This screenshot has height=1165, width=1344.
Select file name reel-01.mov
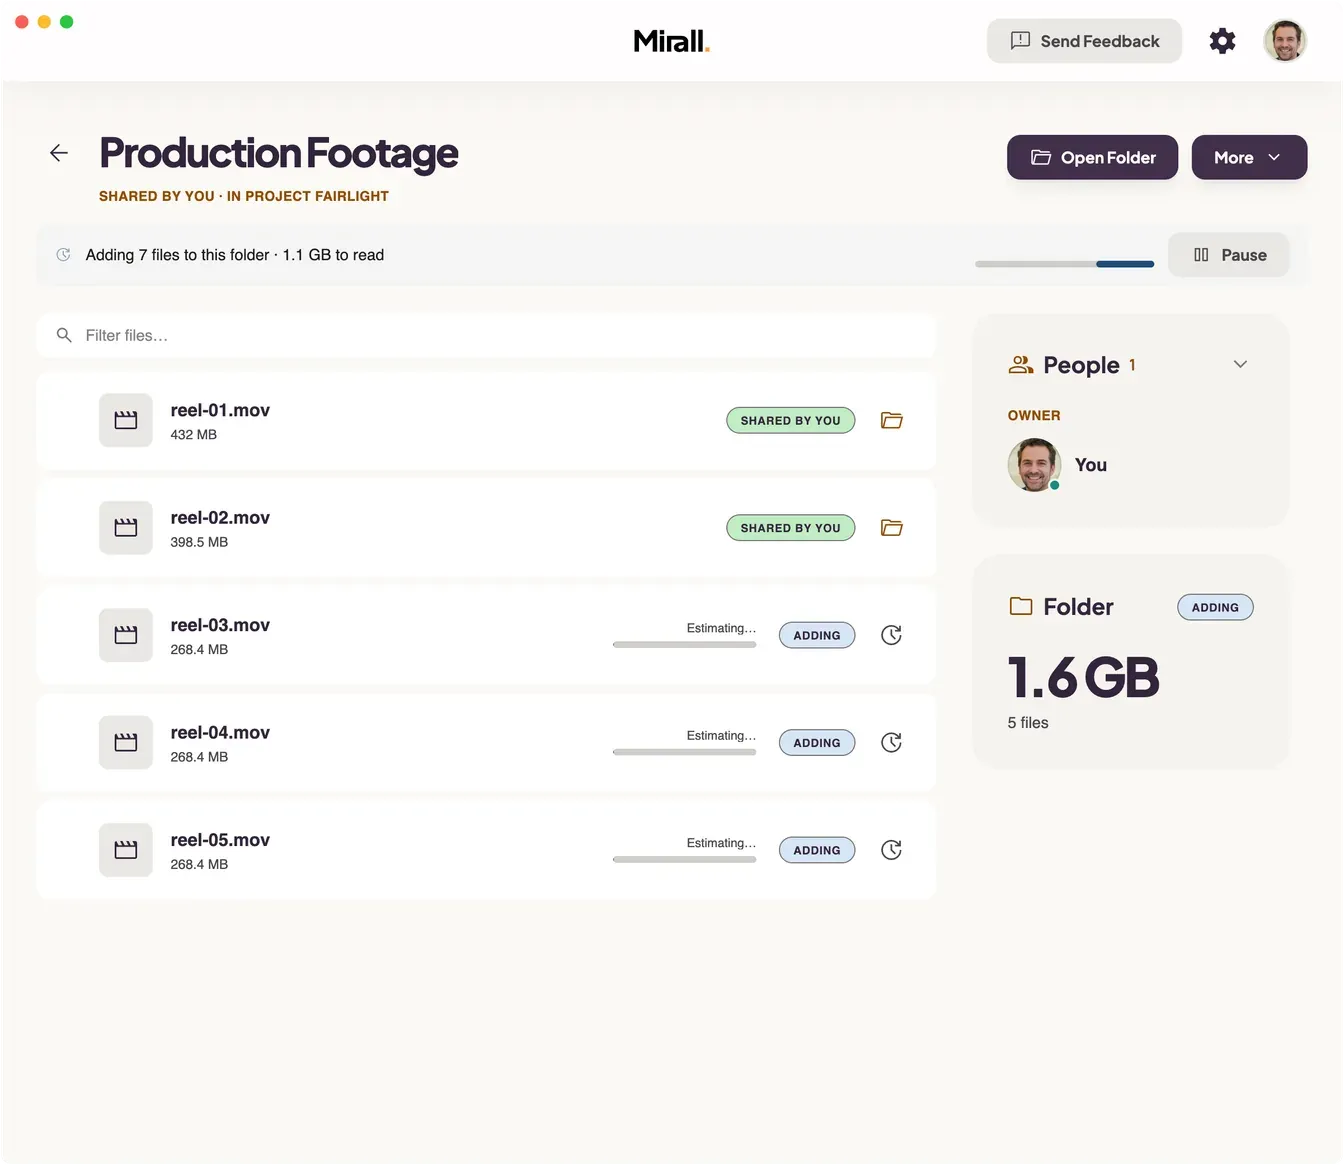pos(220,410)
